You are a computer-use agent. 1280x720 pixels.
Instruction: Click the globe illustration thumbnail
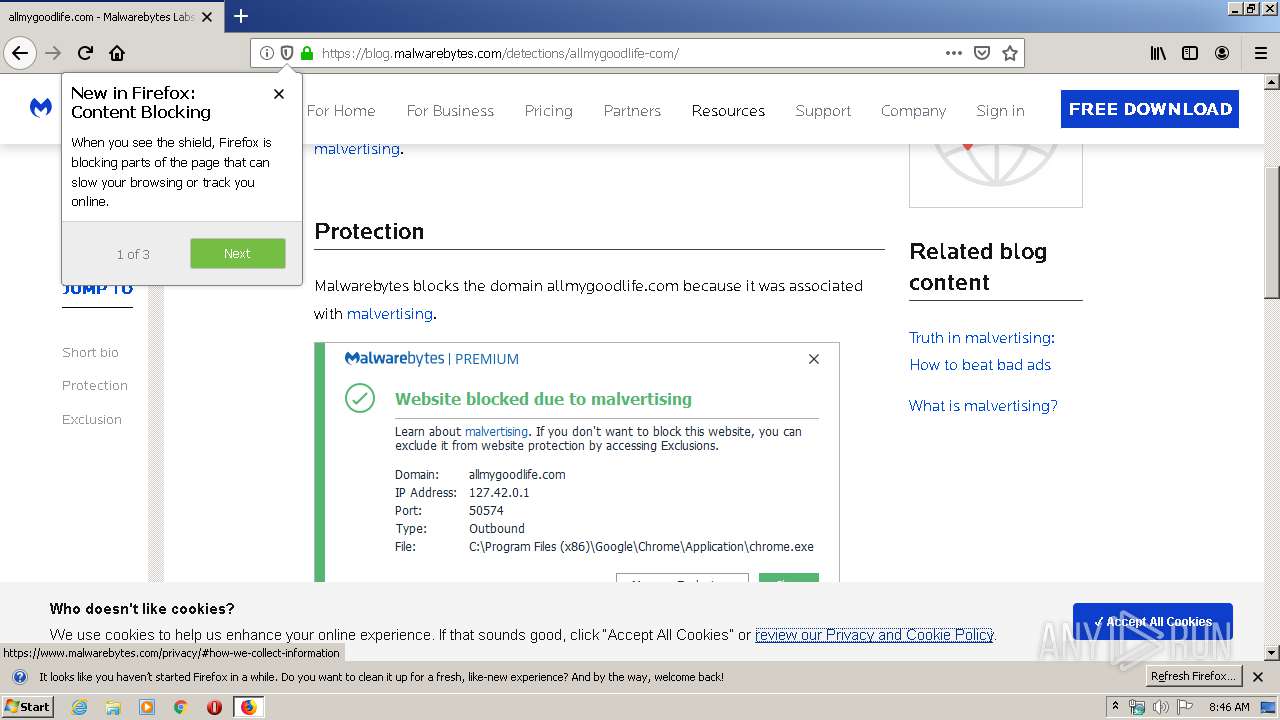pos(996,175)
